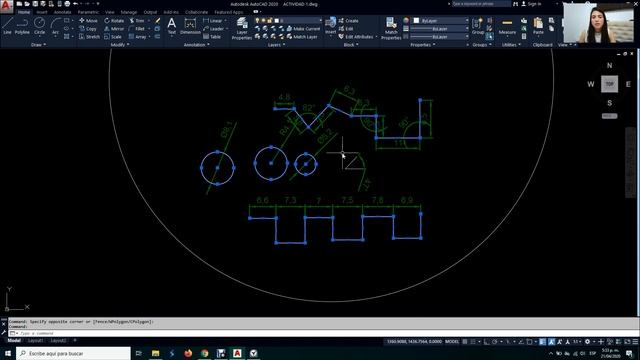
Task: Click the Match Layer button
Action: click(x=302, y=37)
